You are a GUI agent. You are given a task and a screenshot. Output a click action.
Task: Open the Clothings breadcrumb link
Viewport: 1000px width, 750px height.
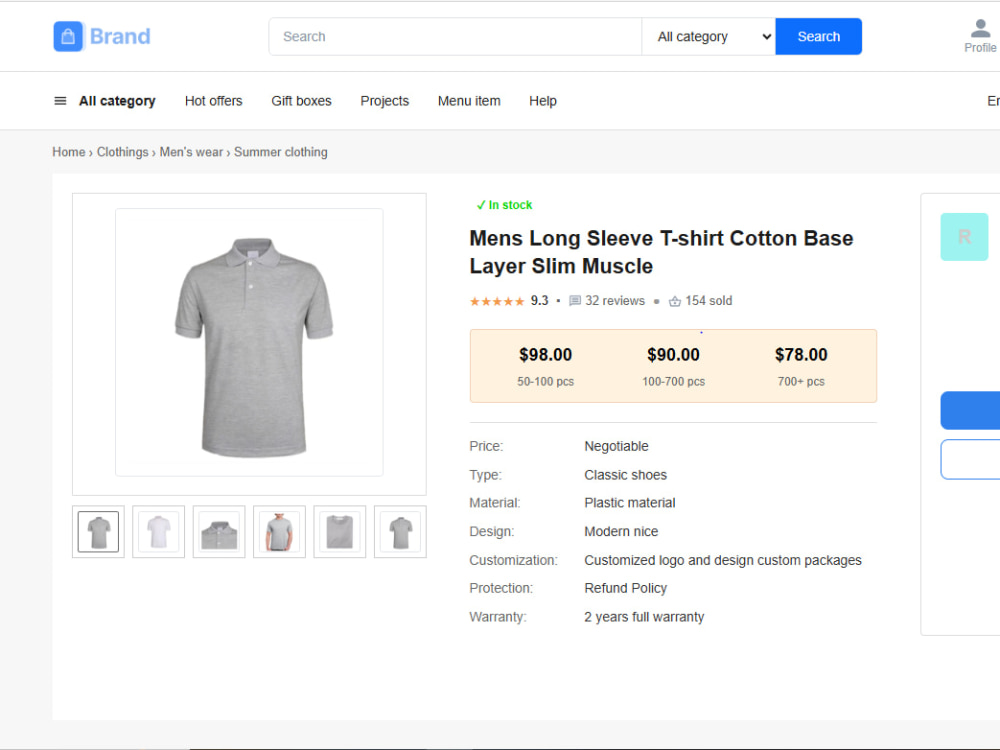[122, 152]
